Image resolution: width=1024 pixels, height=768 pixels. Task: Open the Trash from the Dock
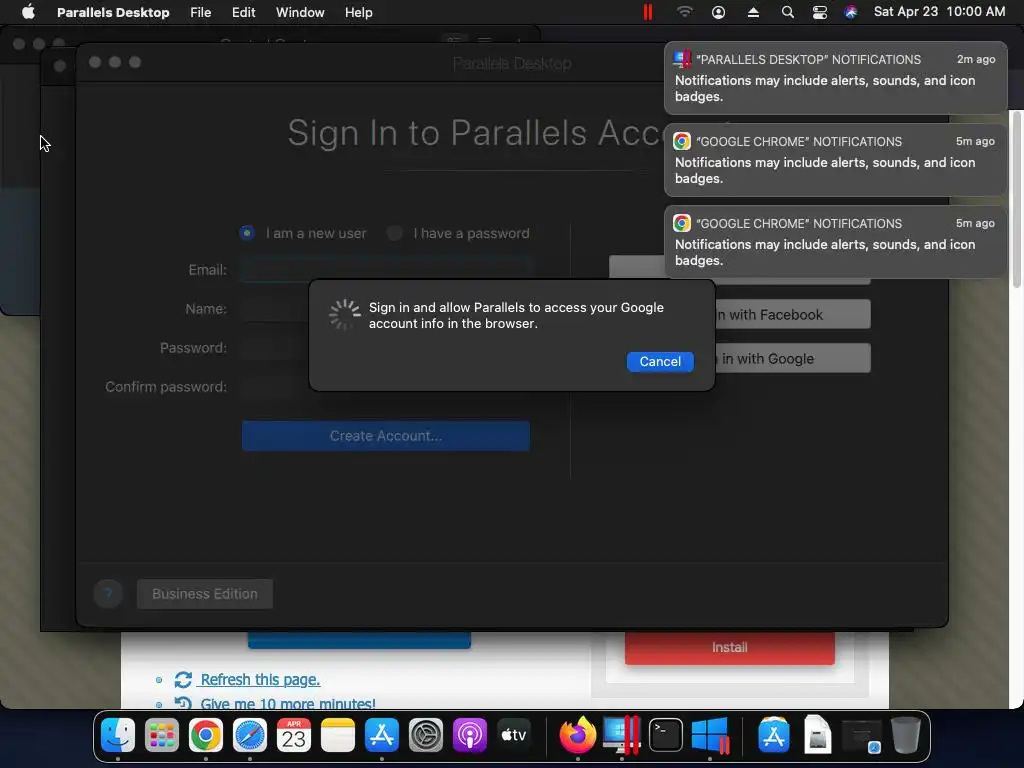click(x=905, y=735)
